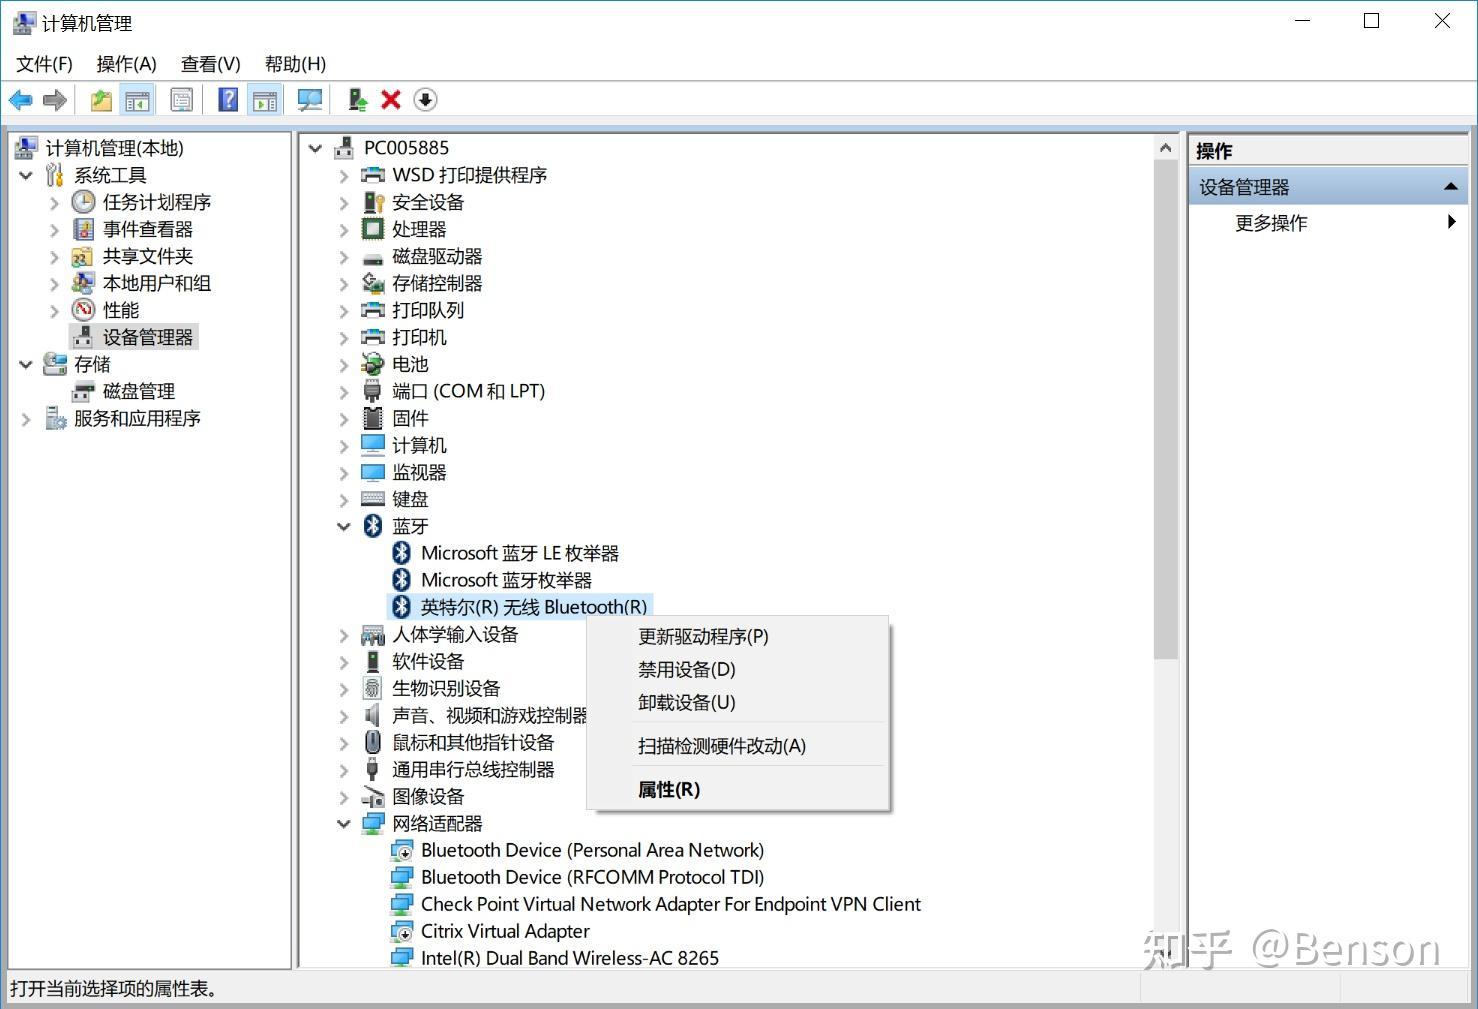Click the 磁盘管理 icon under 存储

[84, 391]
